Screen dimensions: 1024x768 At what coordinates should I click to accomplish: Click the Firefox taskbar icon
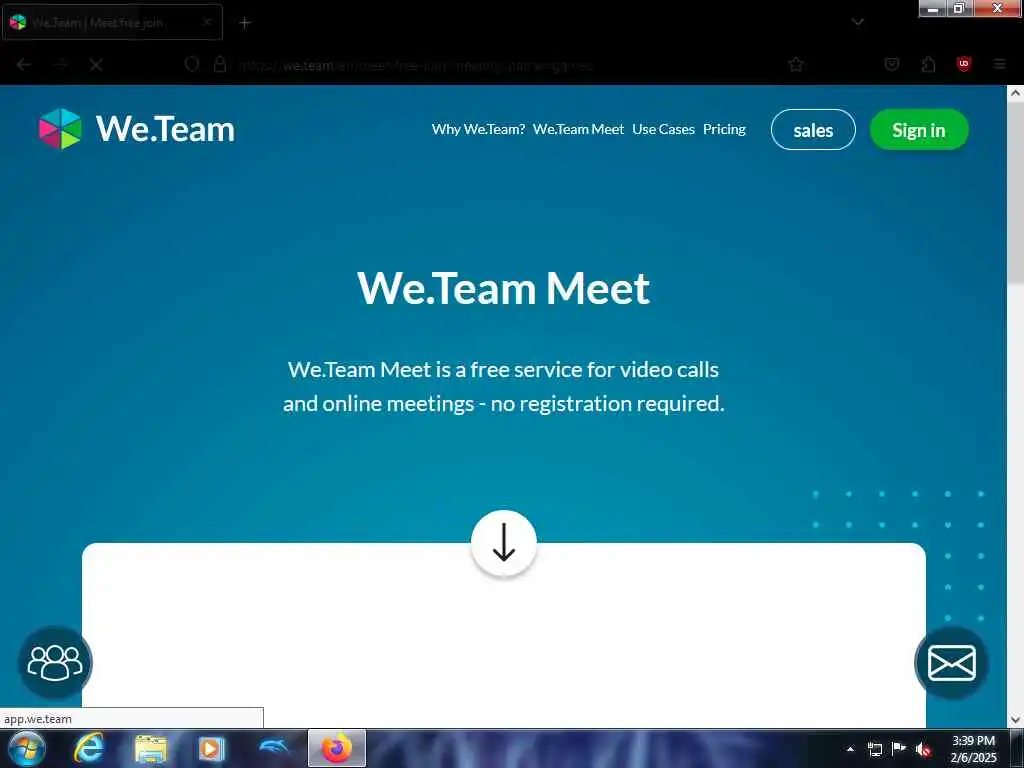[337, 748]
